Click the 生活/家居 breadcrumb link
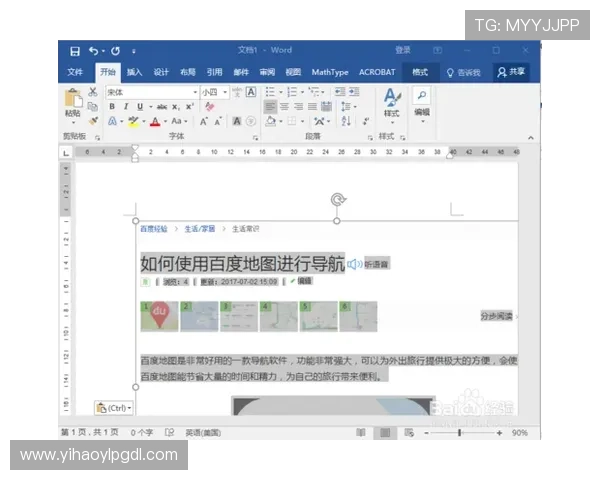The height and width of the screenshot is (480, 600). [x=200, y=229]
